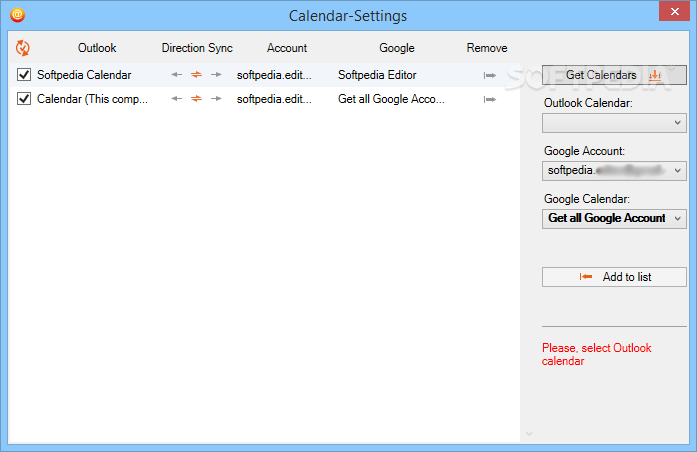Set right-arrow sync direction for Softpedia Calendar
Viewport: 697px width, 452px height.
tap(216, 75)
